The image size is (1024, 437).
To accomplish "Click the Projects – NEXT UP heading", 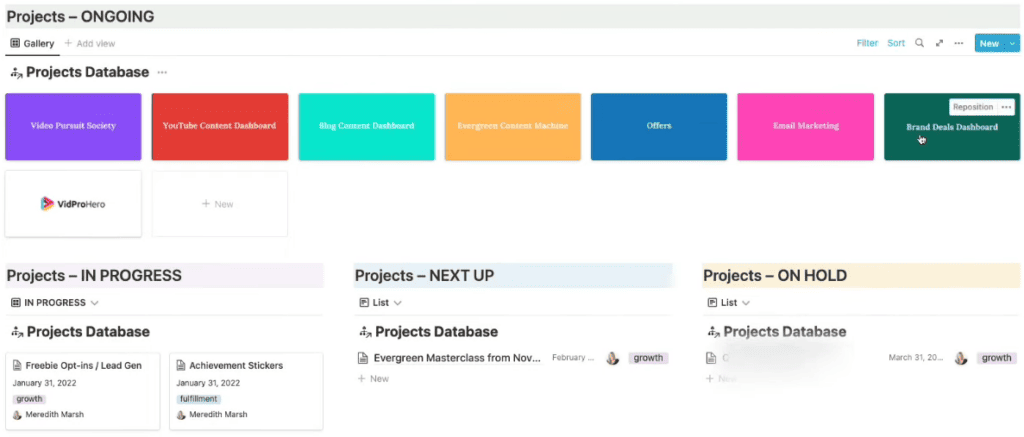I will click(x=424, y=276).
